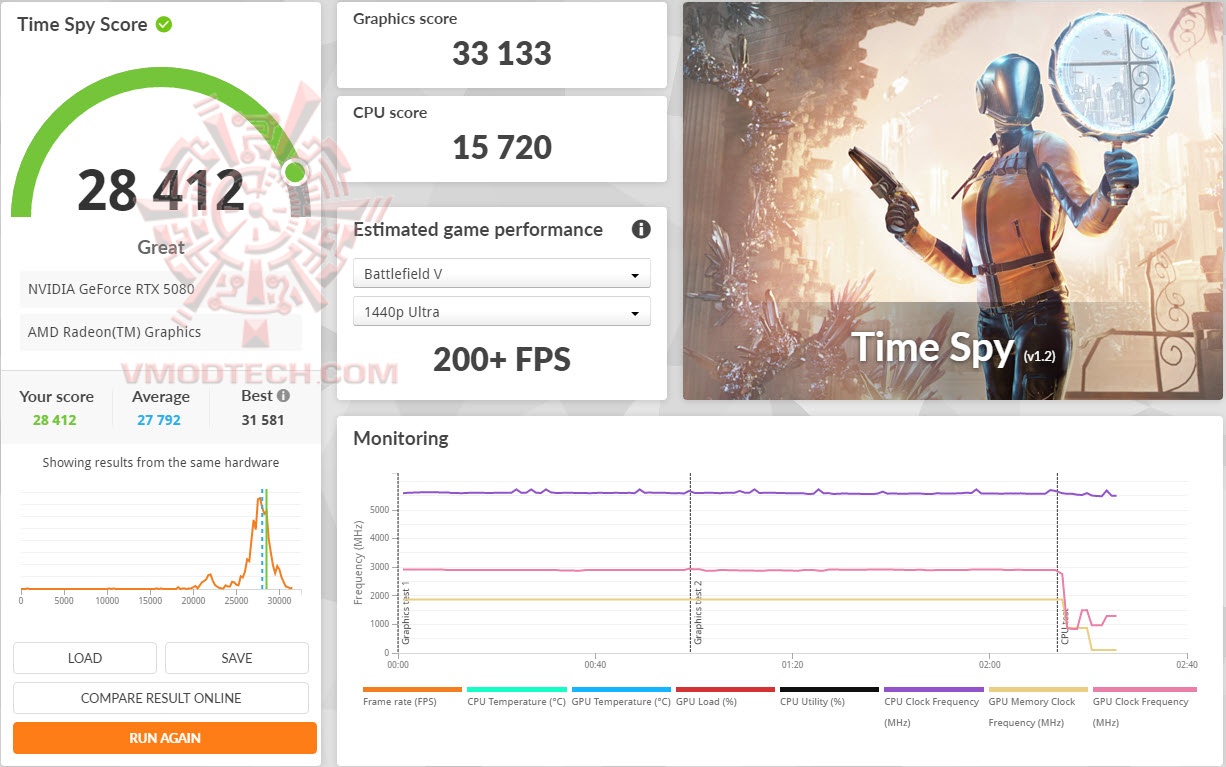Click the Great rating label
This screenshot has width=1226, height=767.
click(161, 247)
